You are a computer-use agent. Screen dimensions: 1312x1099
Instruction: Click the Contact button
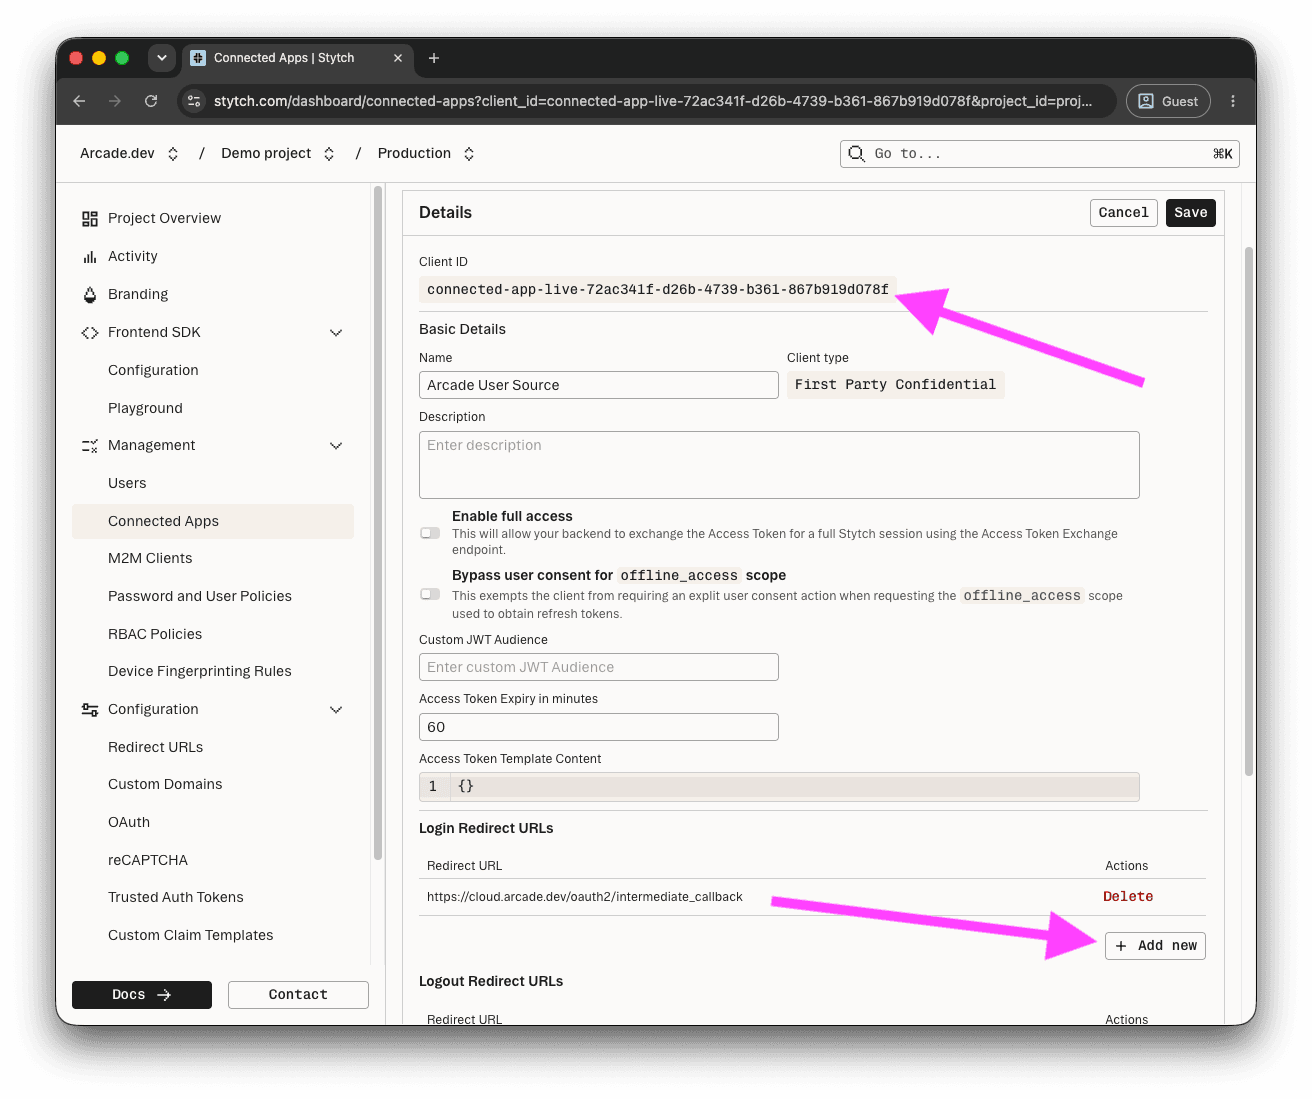click(298, 995)
